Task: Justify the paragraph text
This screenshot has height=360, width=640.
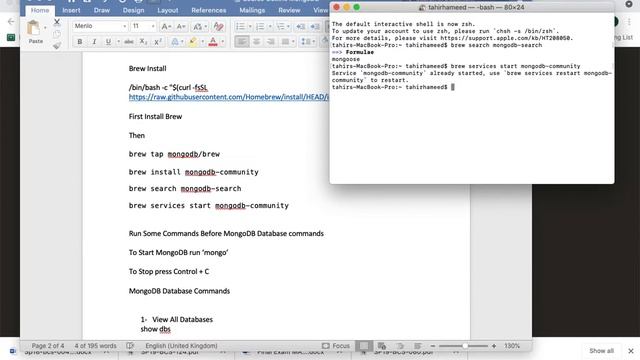Action: pos(285,42)
